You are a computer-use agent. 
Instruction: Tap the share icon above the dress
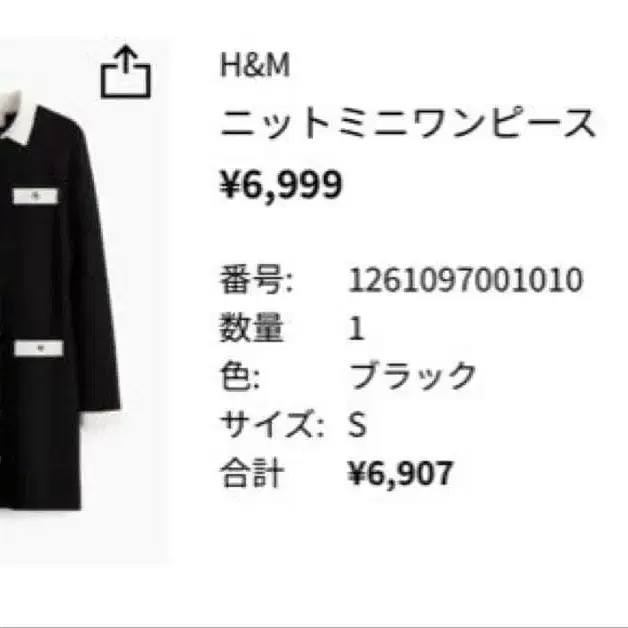pyautogui.click(x=126, y=72)
